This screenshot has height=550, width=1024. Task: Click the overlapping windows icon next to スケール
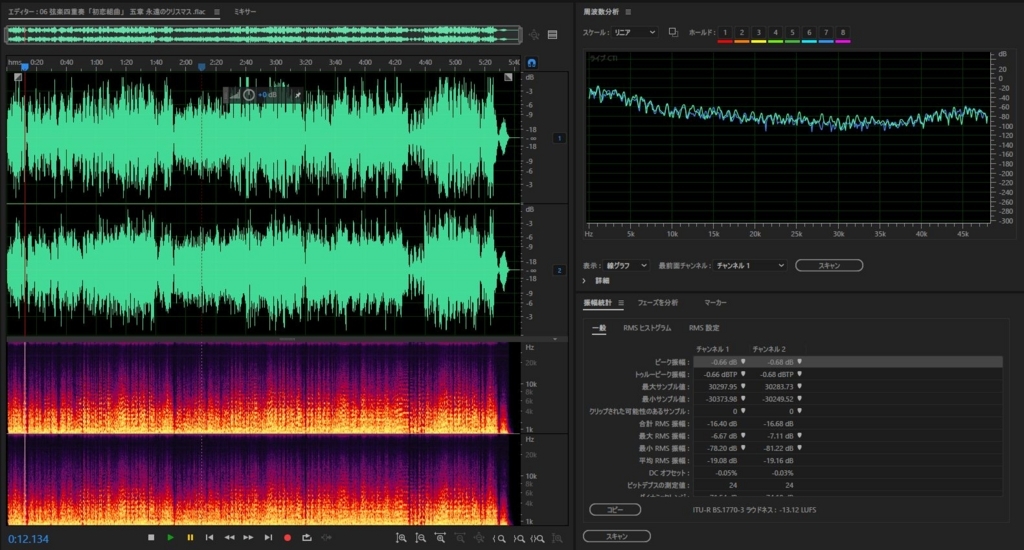673,32
